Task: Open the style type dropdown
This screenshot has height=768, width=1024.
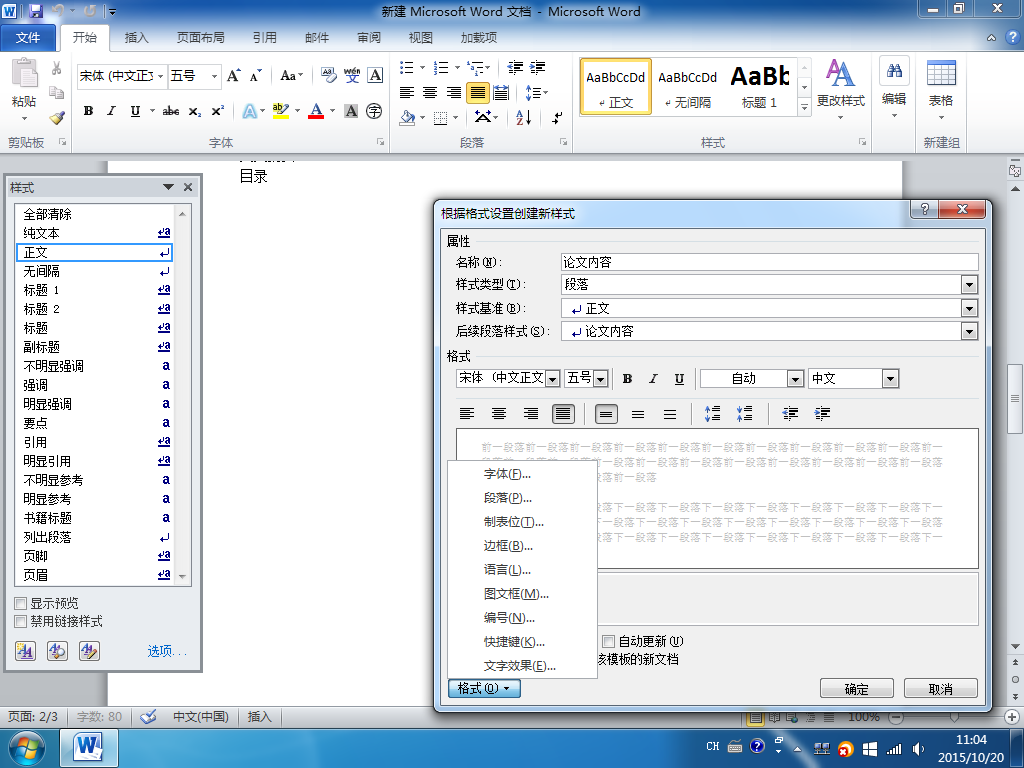Action: (x=969, y=285)
